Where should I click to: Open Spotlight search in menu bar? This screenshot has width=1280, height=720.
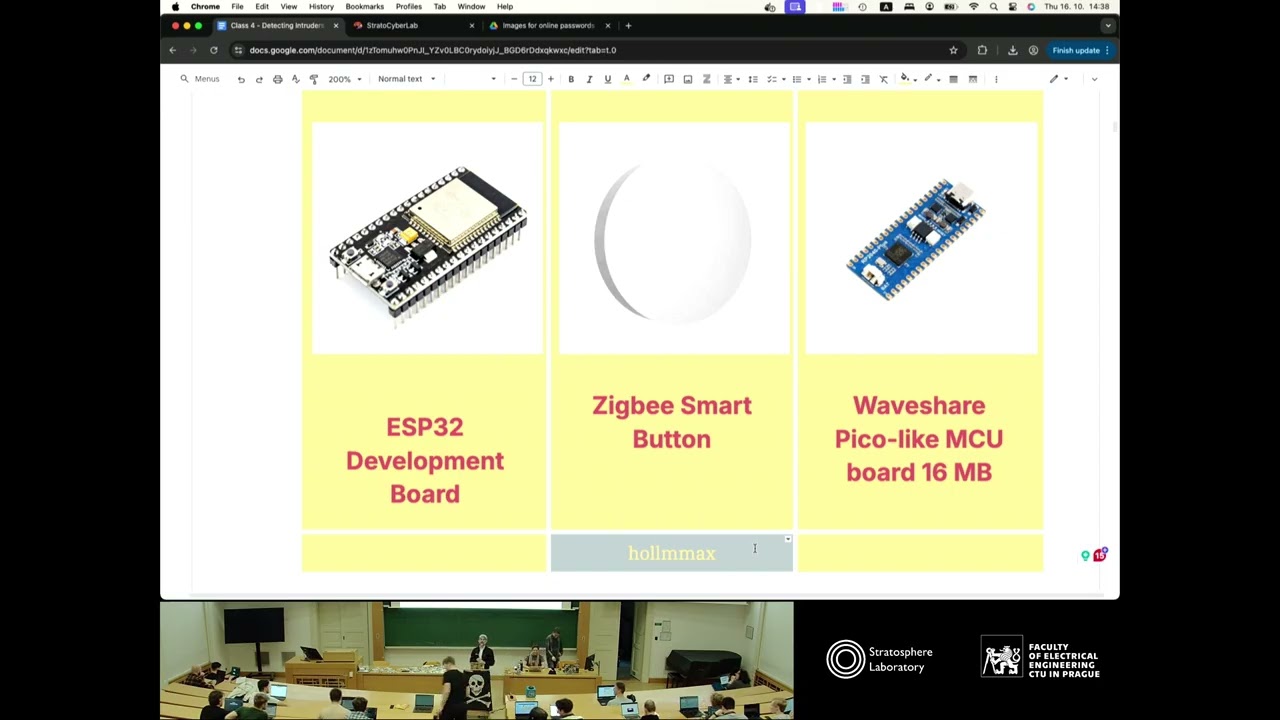(x=993, y=7)
